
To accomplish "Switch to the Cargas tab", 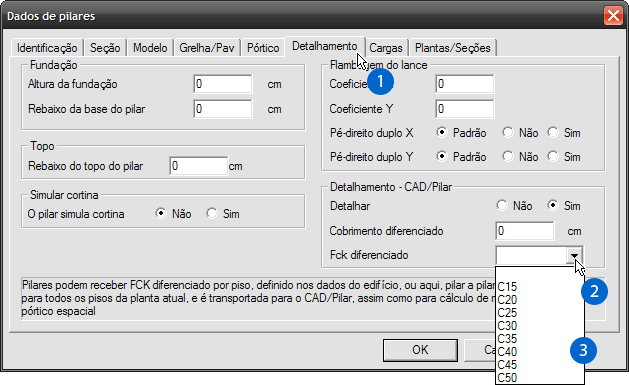I will pyautogui.click(x=386, y=48).
